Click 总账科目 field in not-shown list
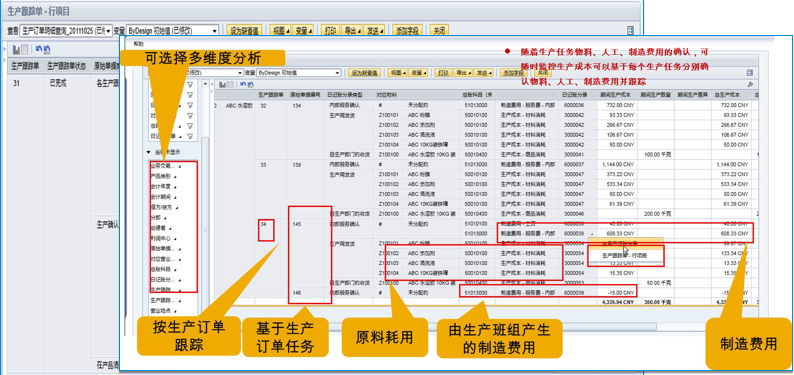The height and width of the screenshot is (375, 794). coord(164,269)
